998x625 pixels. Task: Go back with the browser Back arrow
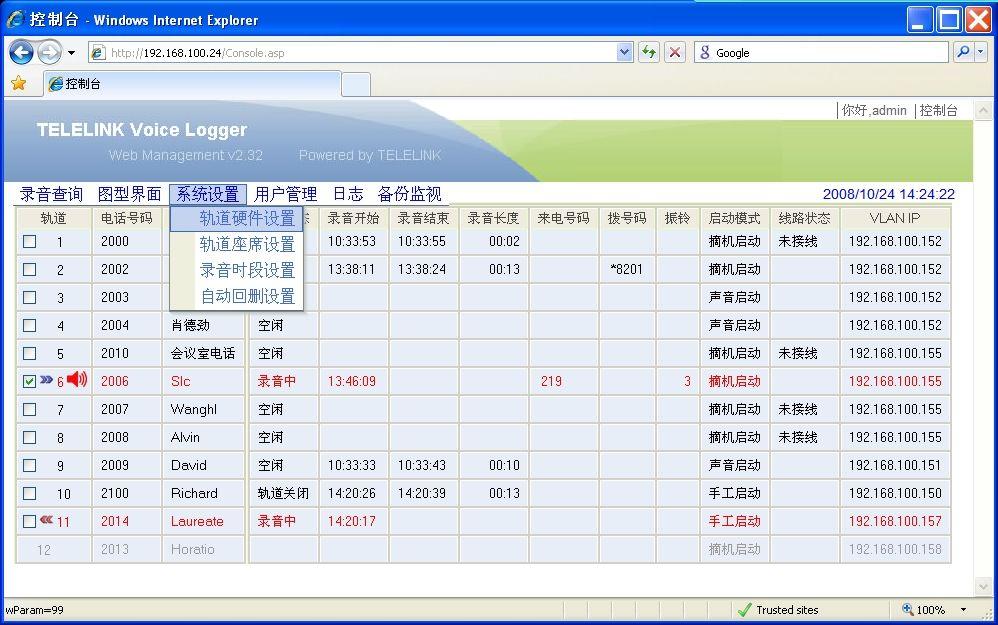(22, 52)
